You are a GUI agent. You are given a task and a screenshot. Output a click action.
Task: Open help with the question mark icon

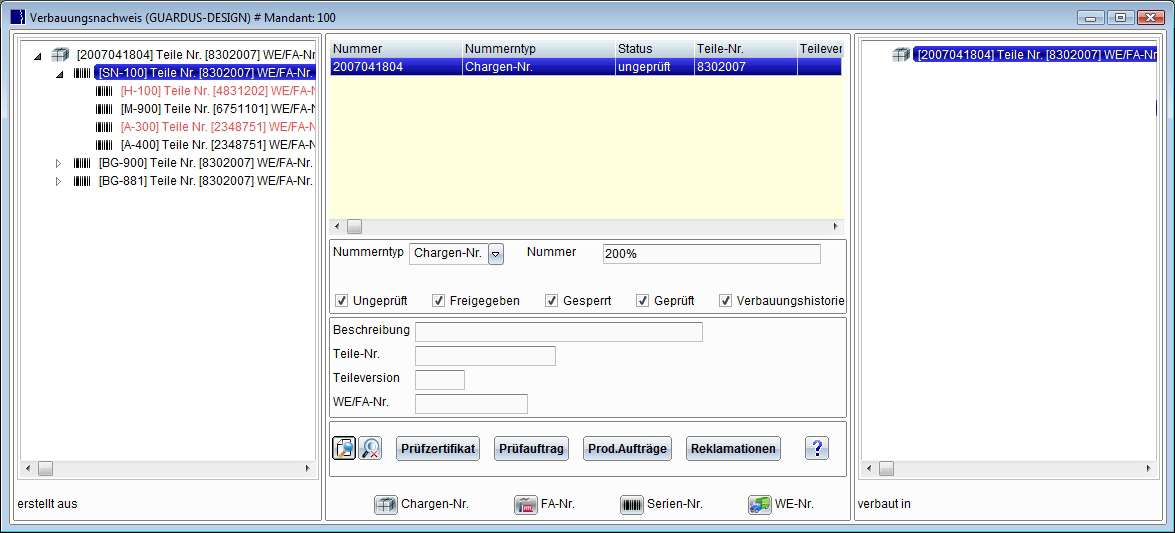point(817,449)
